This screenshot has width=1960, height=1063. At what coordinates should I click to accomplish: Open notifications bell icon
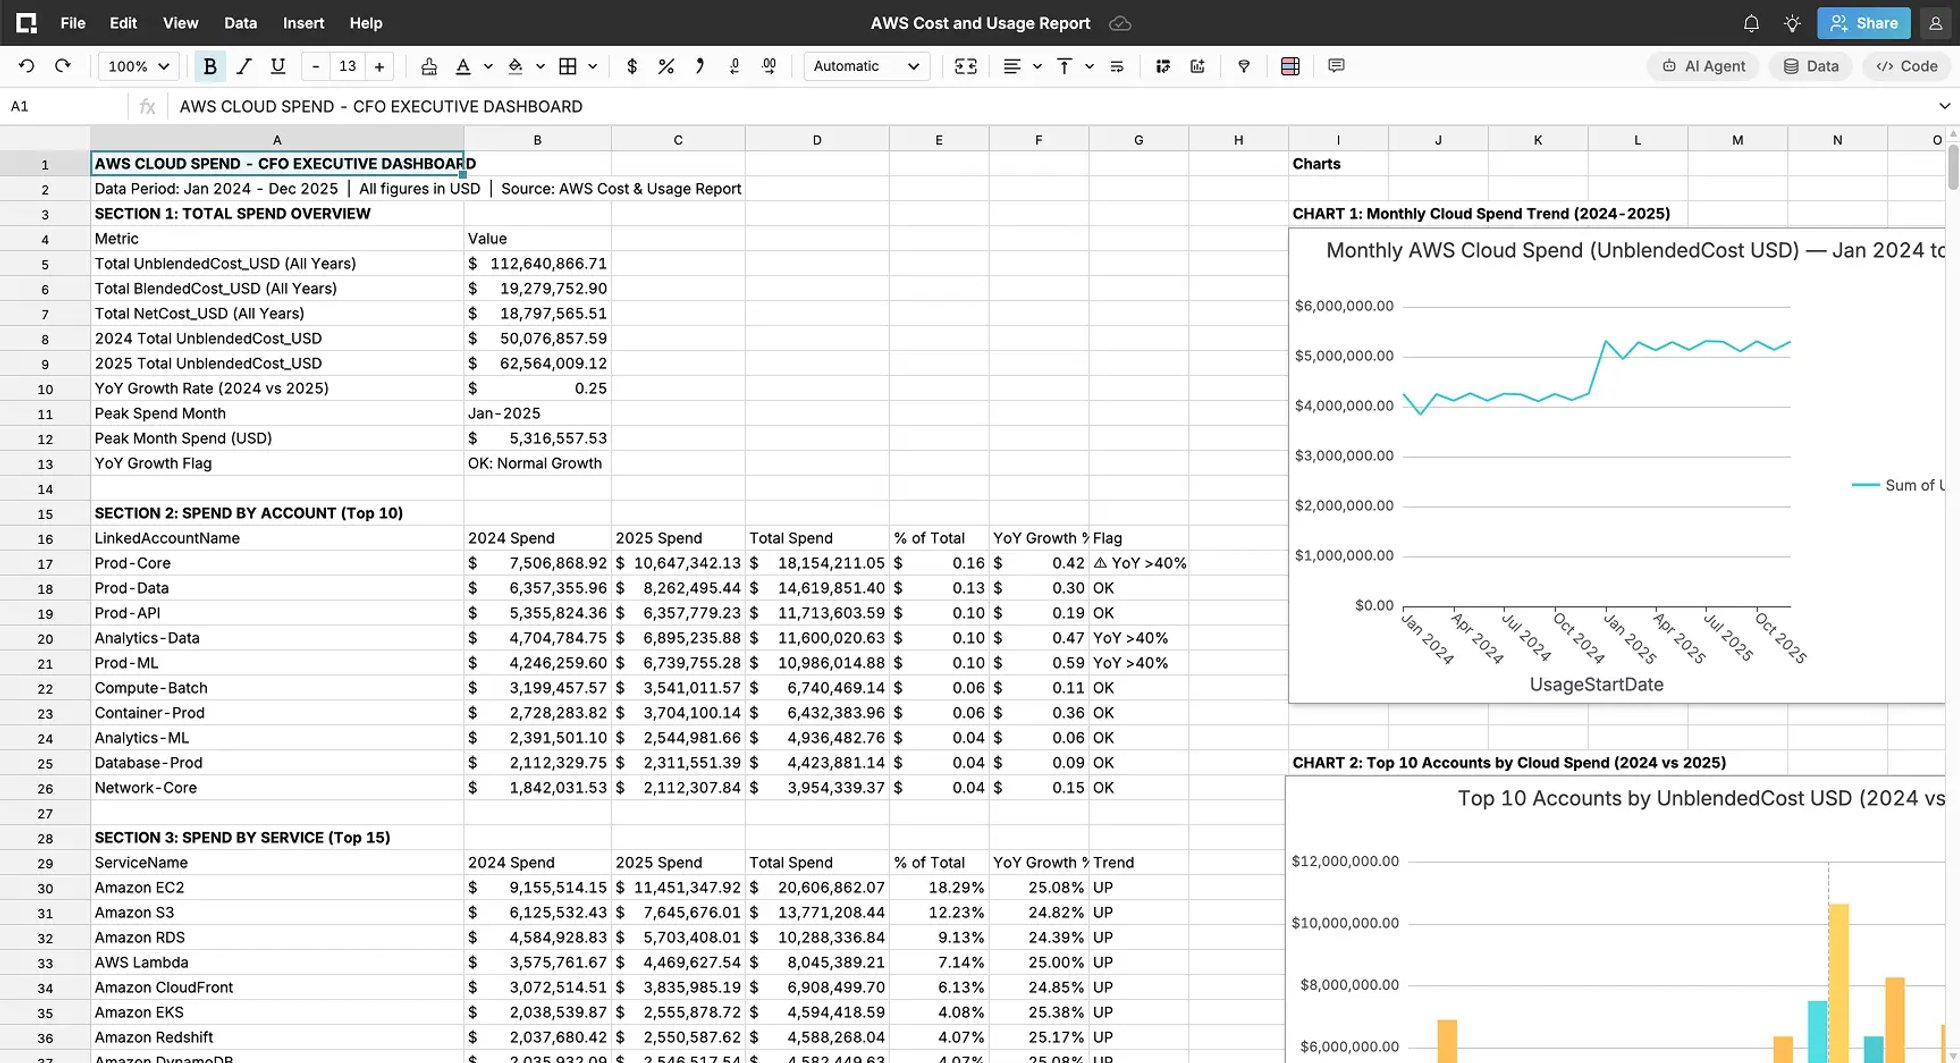click(1751, 23)
